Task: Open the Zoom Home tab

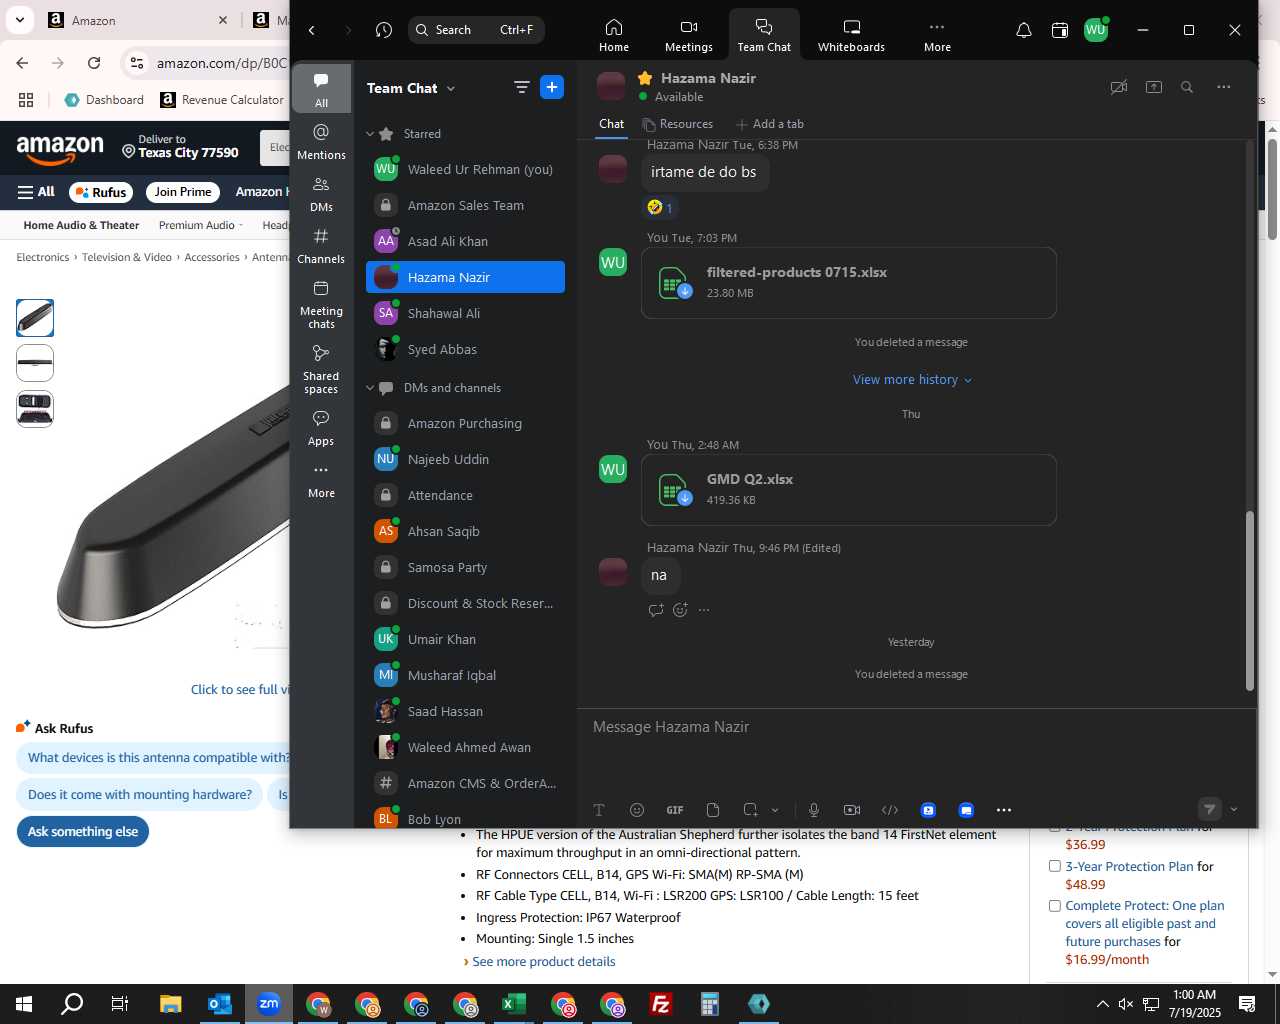Action: tap(614, 35)
